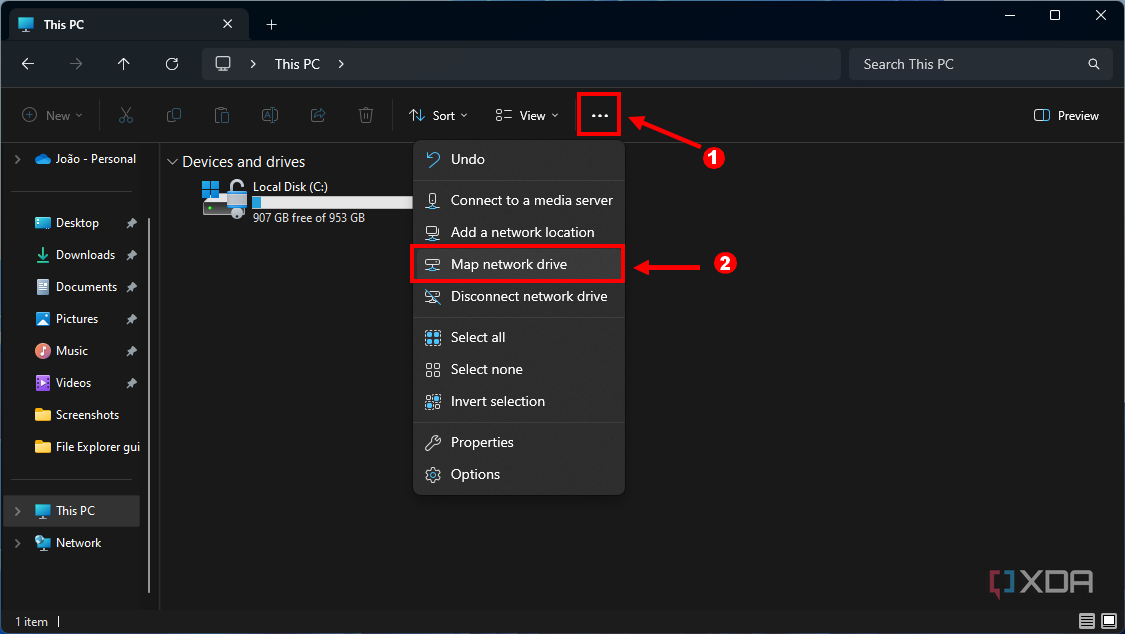Select the Rename icon in the toolbar
The height and width of the screenshot is (634, 1125).
pyautogui.click(x=269, y=115)
